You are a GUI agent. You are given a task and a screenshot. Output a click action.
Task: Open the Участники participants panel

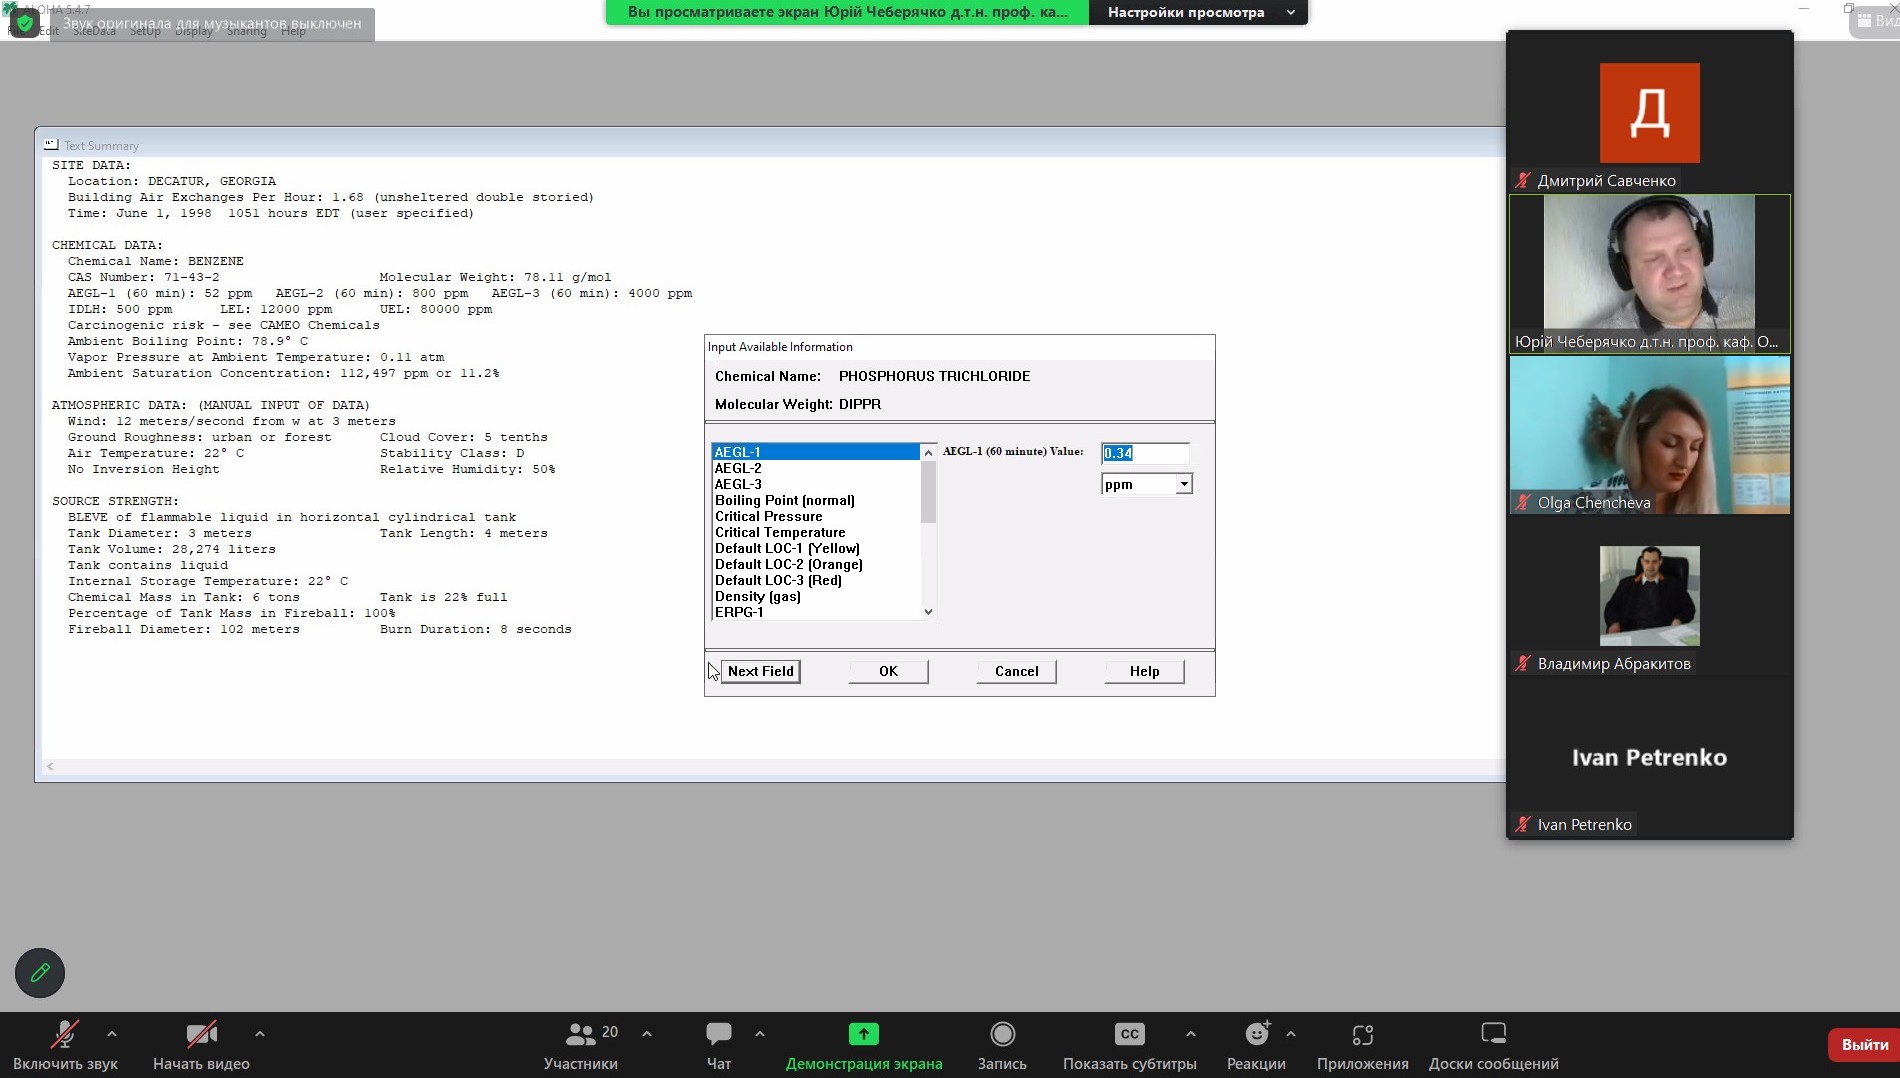[x=581, y=1045]
